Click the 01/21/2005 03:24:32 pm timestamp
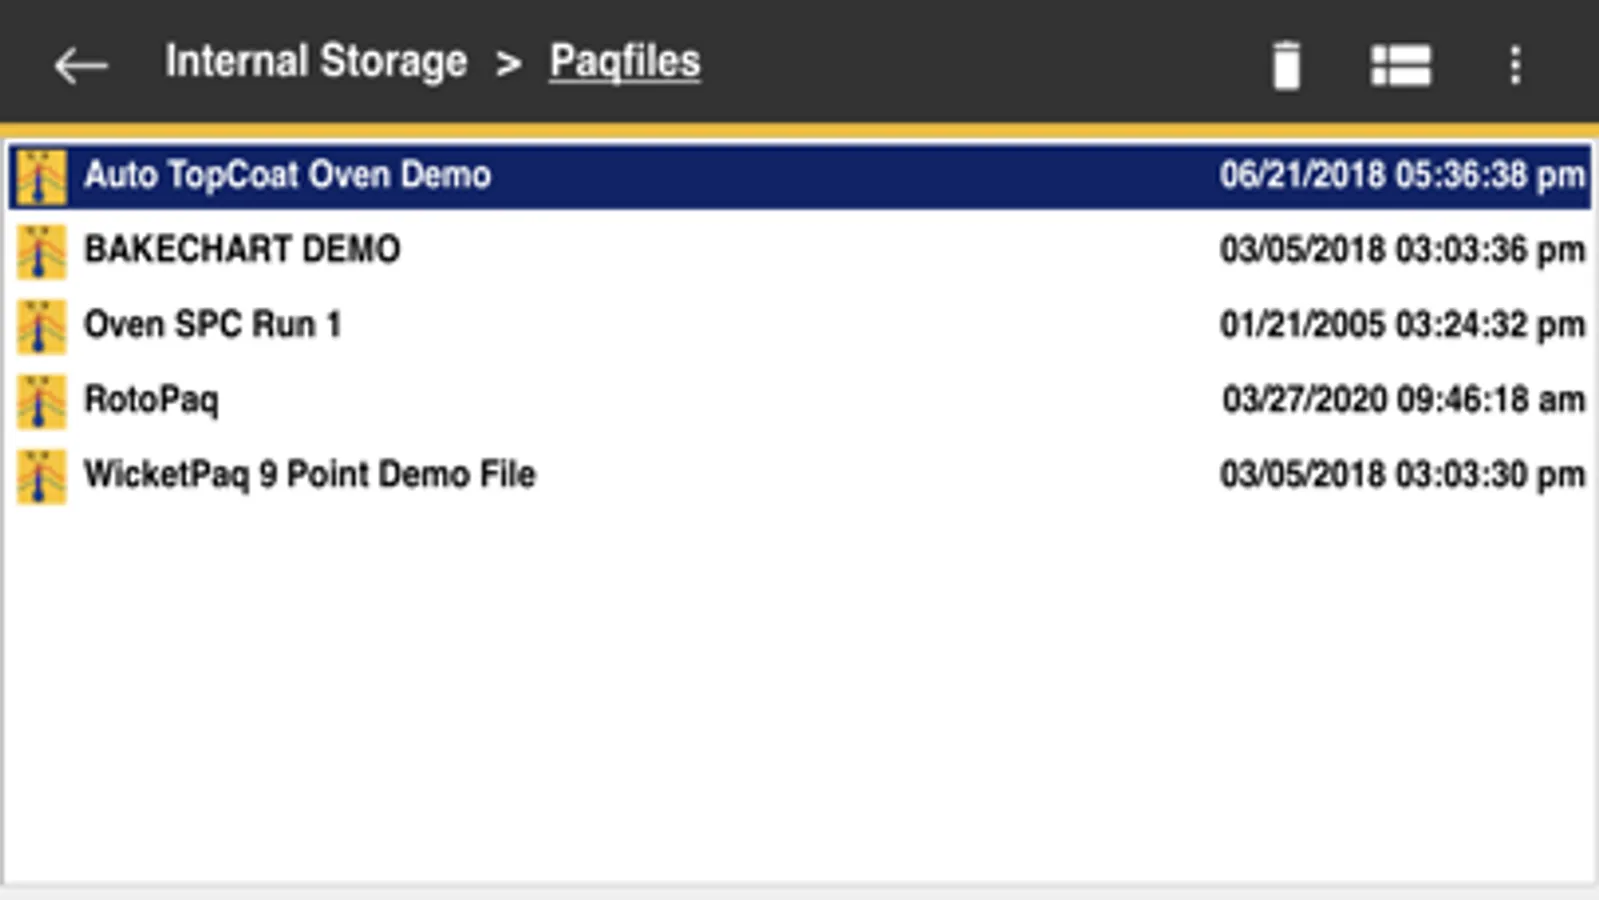The height and width of the screenshot is (900, 1599). pos(1402,324)
